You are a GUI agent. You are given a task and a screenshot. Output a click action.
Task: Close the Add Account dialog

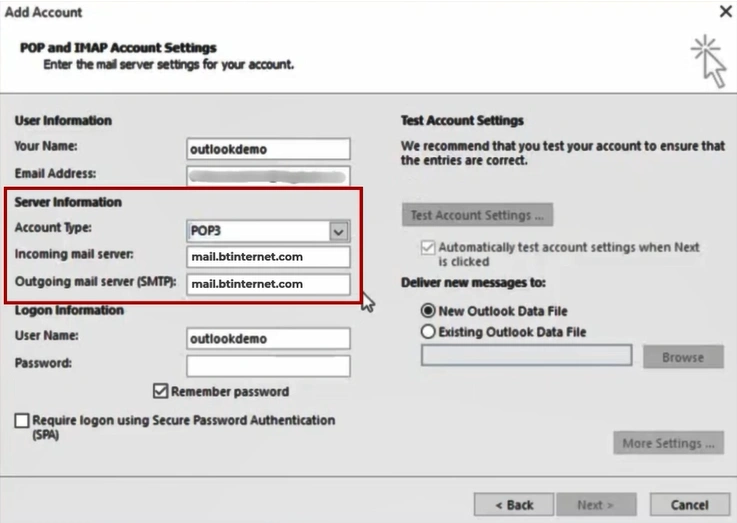point(726,12)
